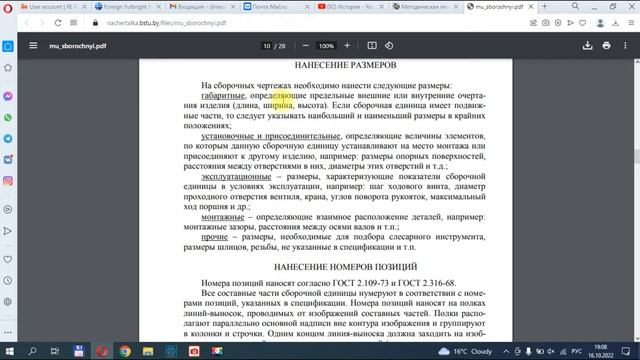Image resolution: width=640 pixels, height=360 pixels.
Task: Click the PDF vertical scrollbar thumb
Action: [x=637, y=157]
